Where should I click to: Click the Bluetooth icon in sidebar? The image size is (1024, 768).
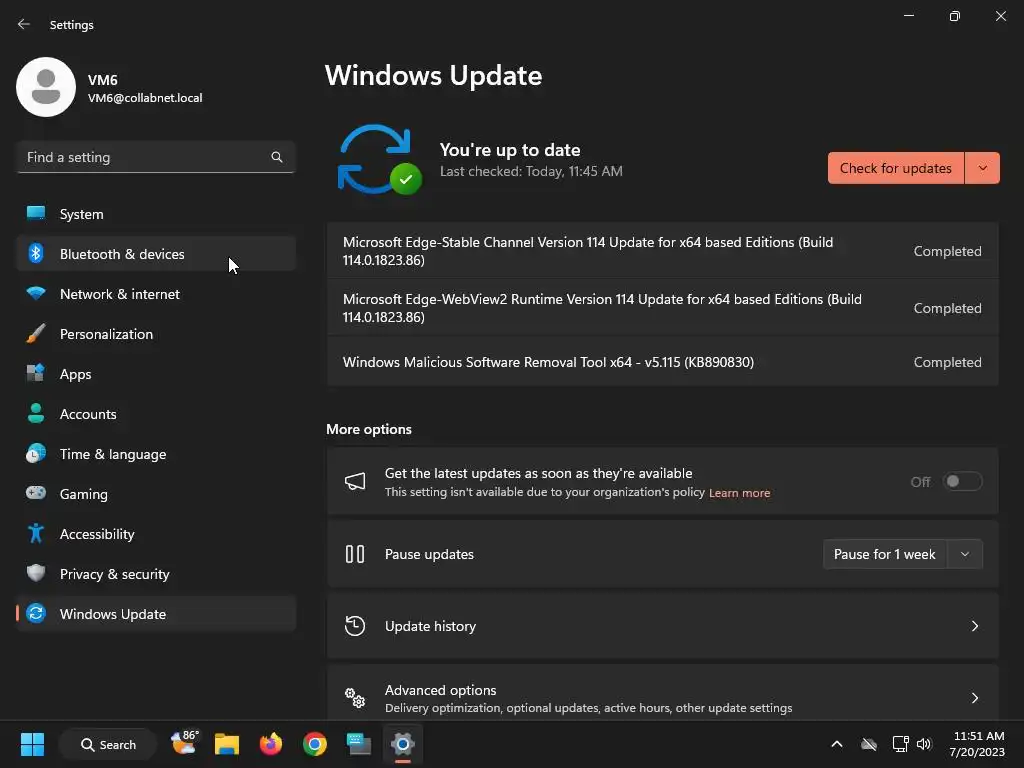click(x=36, y=253)
